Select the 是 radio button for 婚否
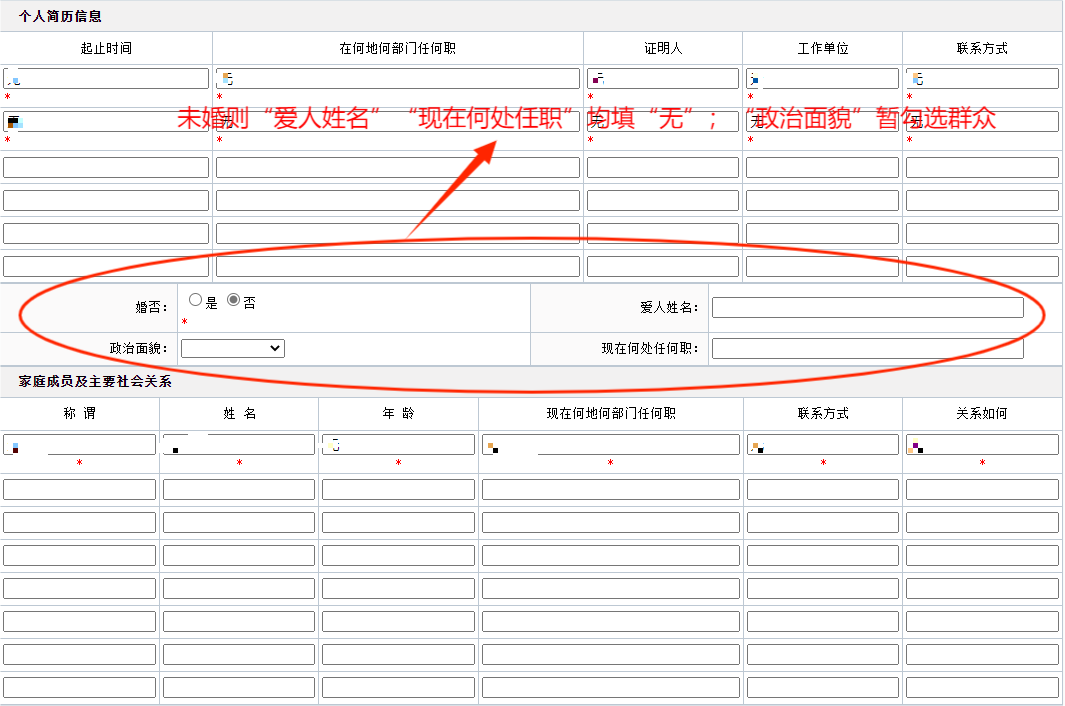Viewport: 1065px width, 706px height. click(195, 300)
